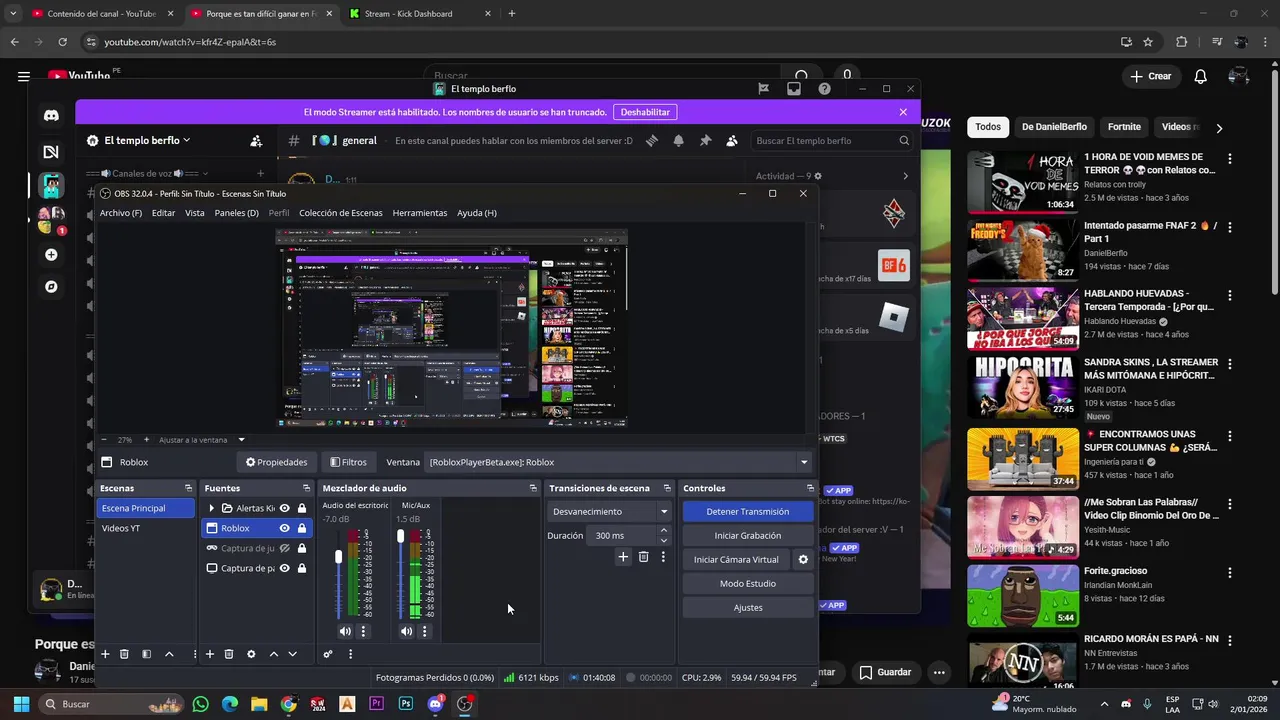1280x720 pixels.
Task: Move source up in Fuentes panel
Action: click(273, 654)
